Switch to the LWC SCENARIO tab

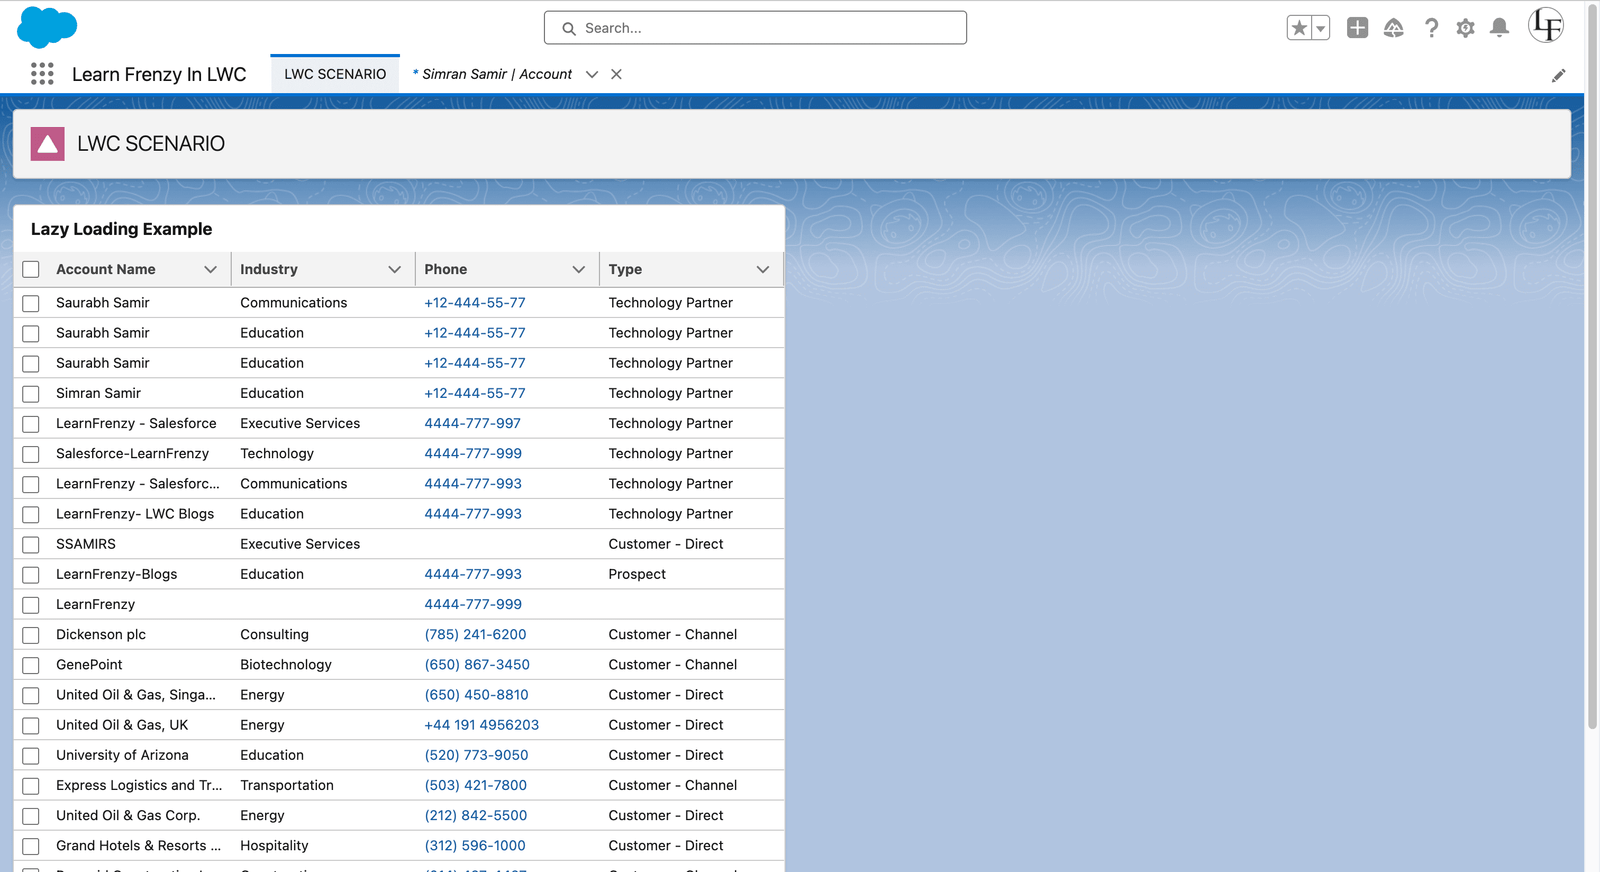click(x=335, y=74)
